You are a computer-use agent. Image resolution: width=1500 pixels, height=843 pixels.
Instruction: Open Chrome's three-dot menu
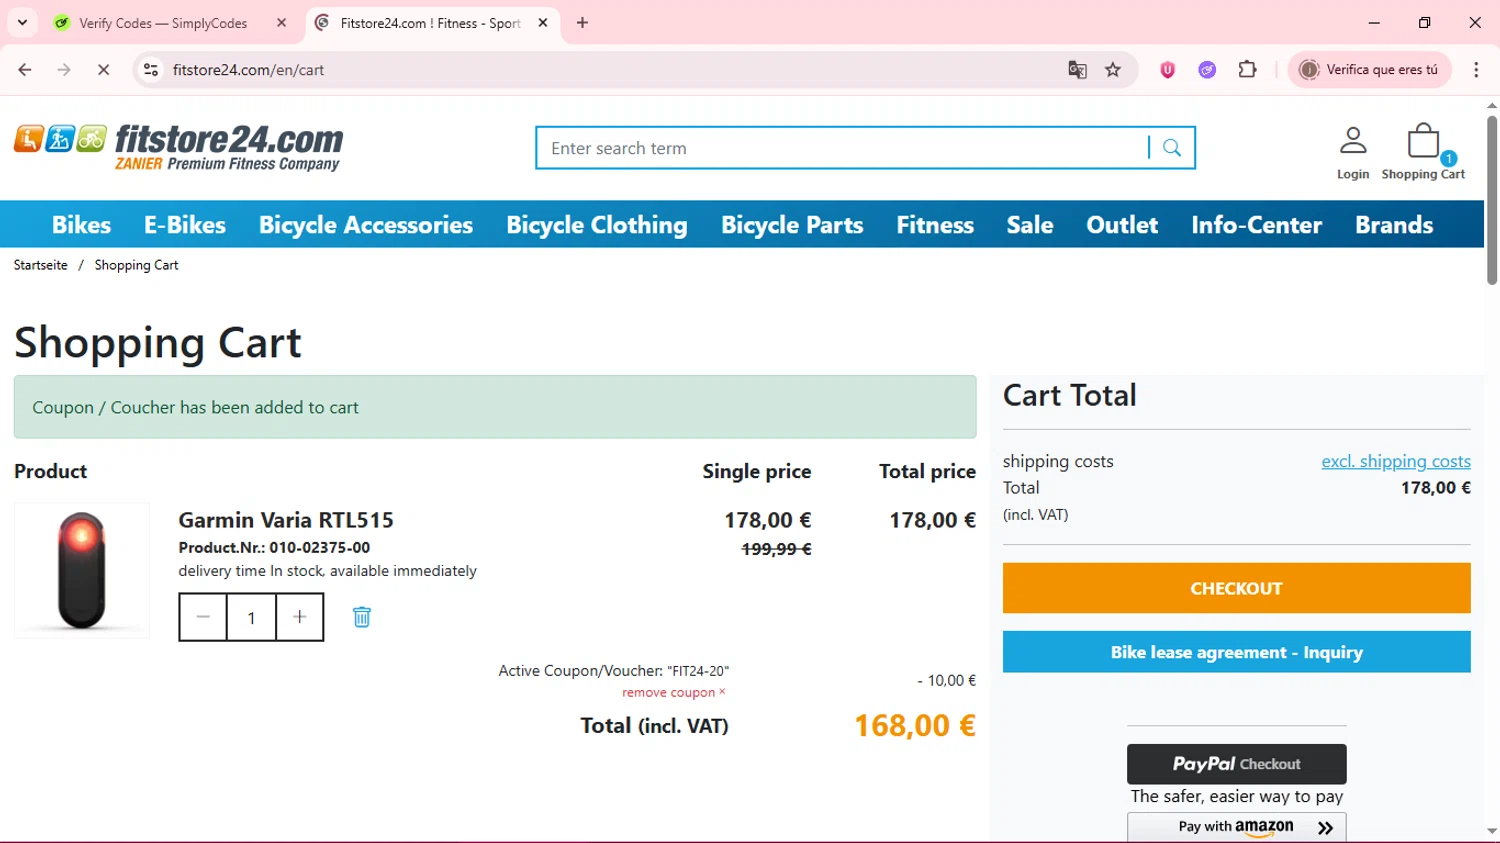(1476, 70)
